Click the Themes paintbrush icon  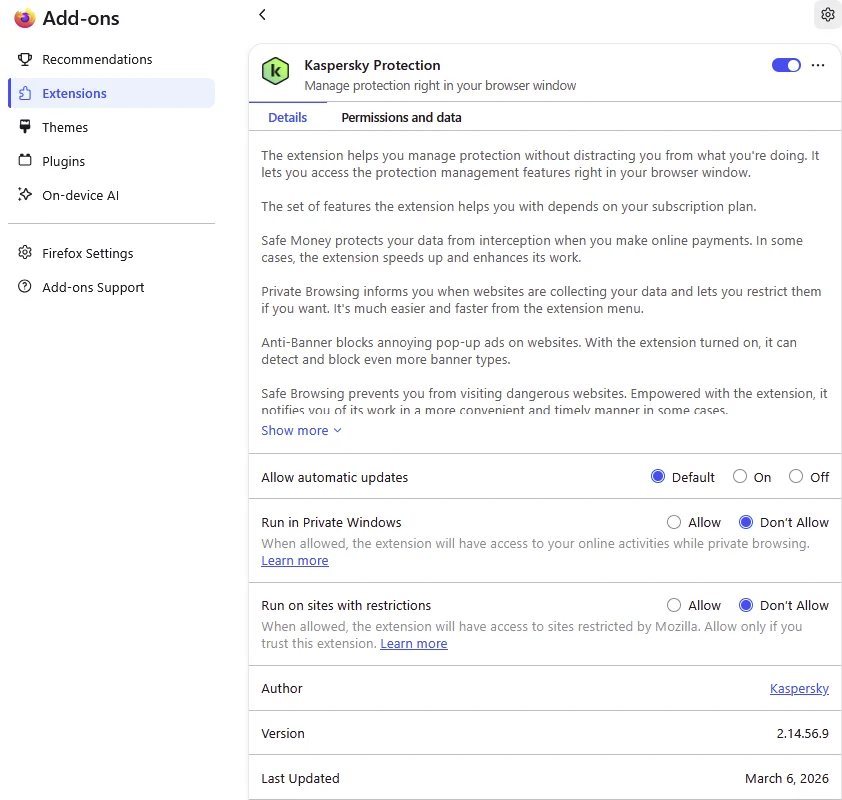tap(25, 127)
